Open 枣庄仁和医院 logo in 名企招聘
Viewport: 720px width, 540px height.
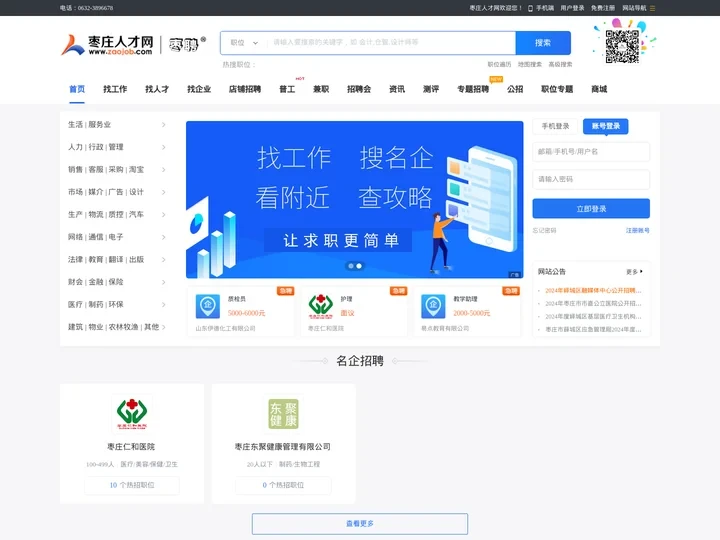(132, 413)
